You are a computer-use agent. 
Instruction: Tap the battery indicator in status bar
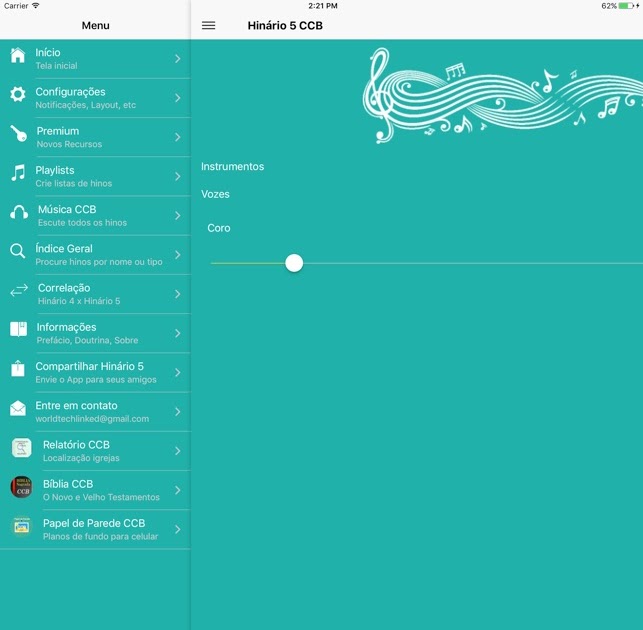pos(628,6)
